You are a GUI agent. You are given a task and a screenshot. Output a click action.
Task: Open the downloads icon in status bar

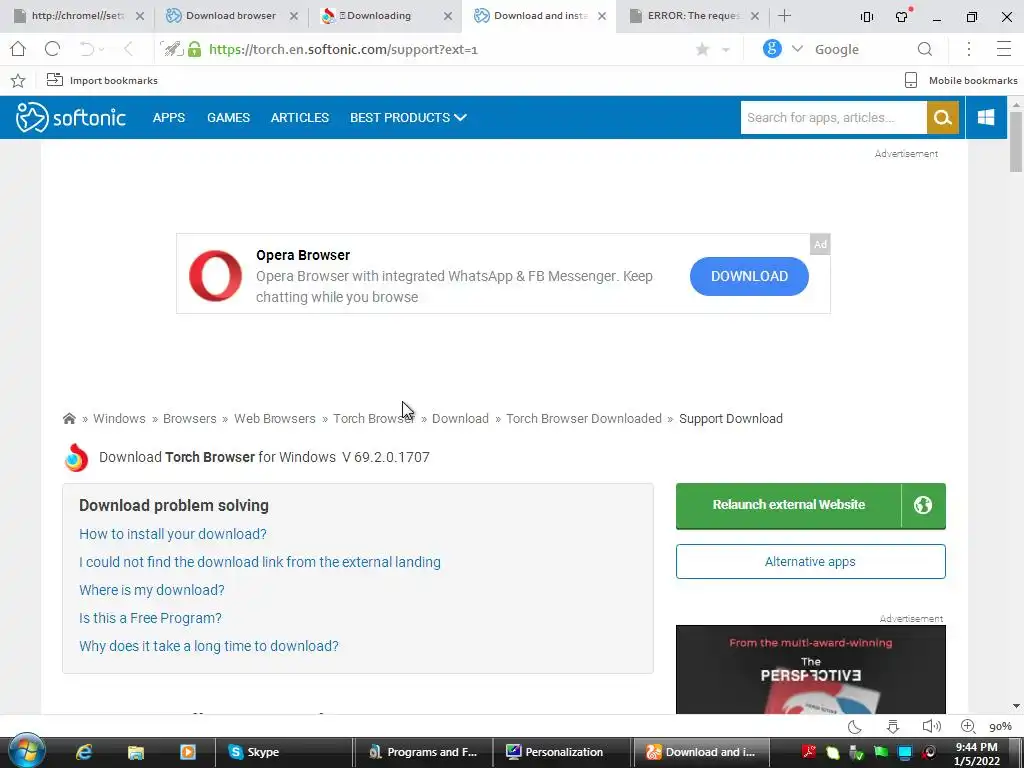[893, 726]
